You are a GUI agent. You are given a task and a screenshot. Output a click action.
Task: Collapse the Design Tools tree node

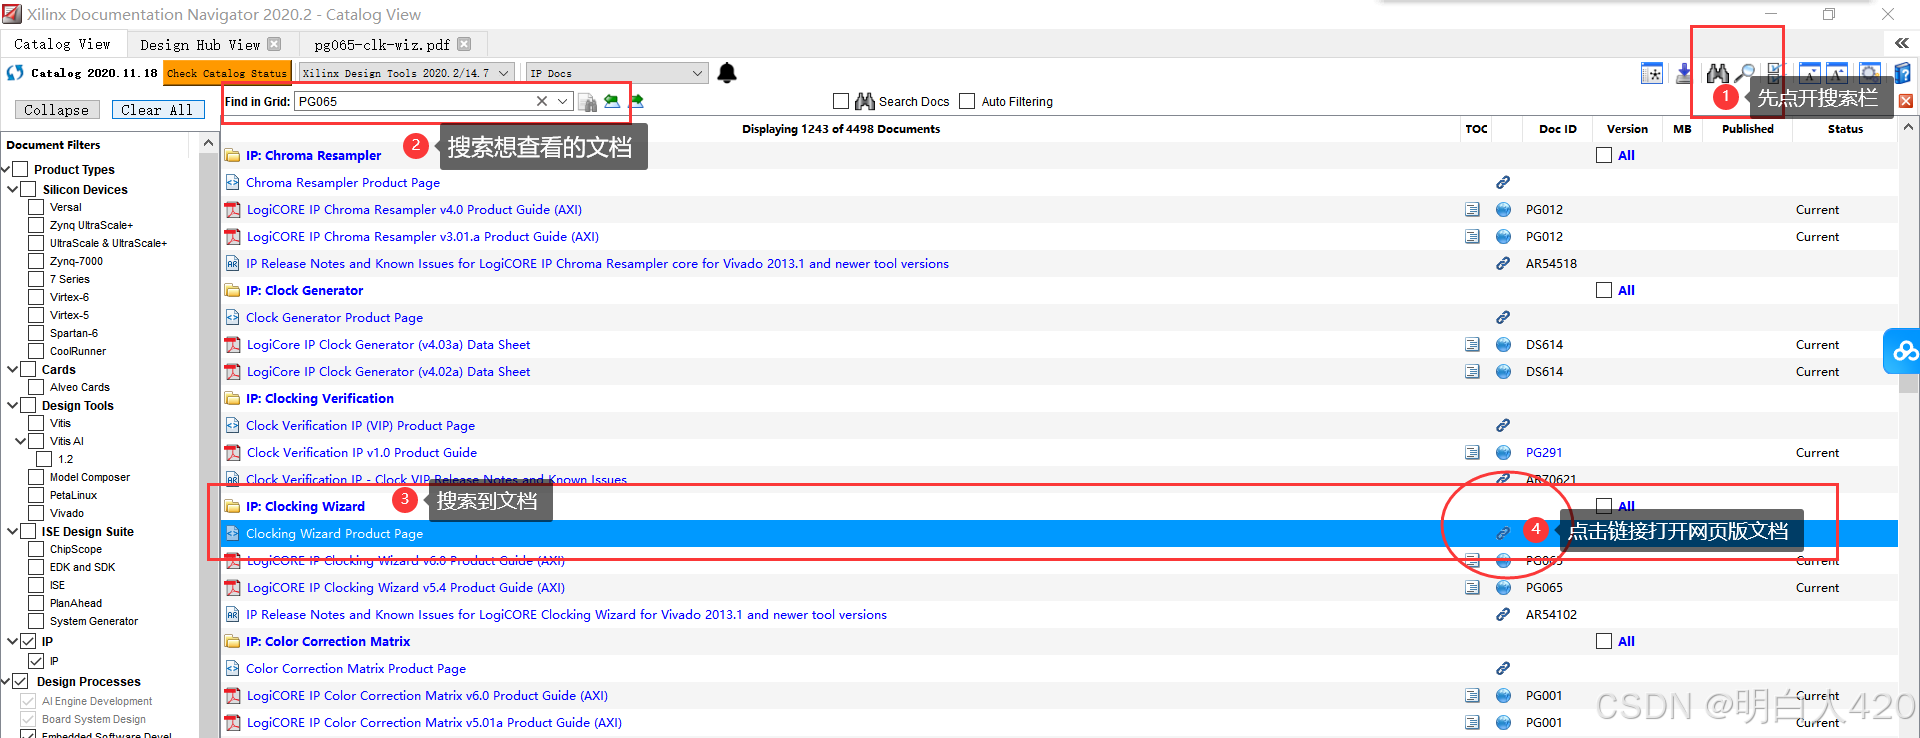click(12, 405)
